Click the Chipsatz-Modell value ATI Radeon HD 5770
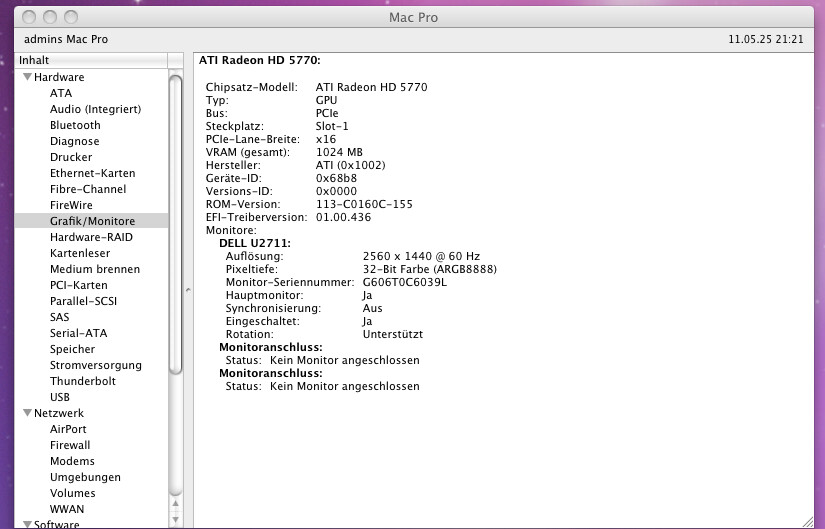Viewport: 825px width, 529px height. coord(371,87)
